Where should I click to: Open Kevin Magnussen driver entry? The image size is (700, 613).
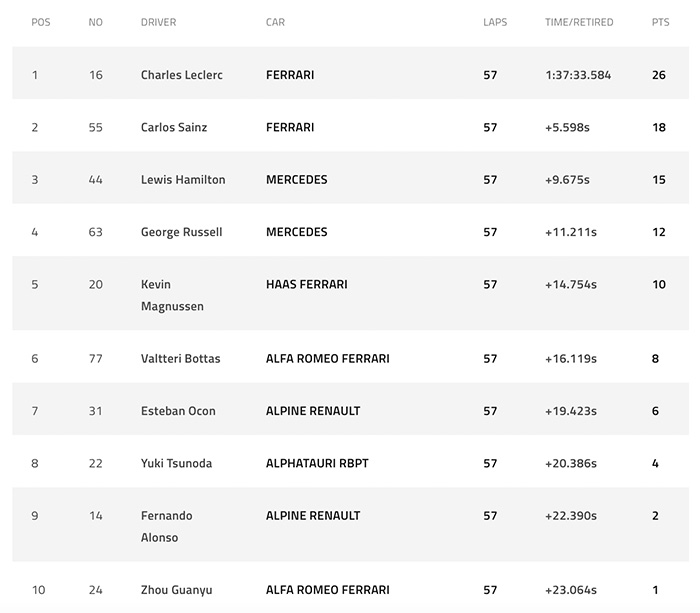172,295
